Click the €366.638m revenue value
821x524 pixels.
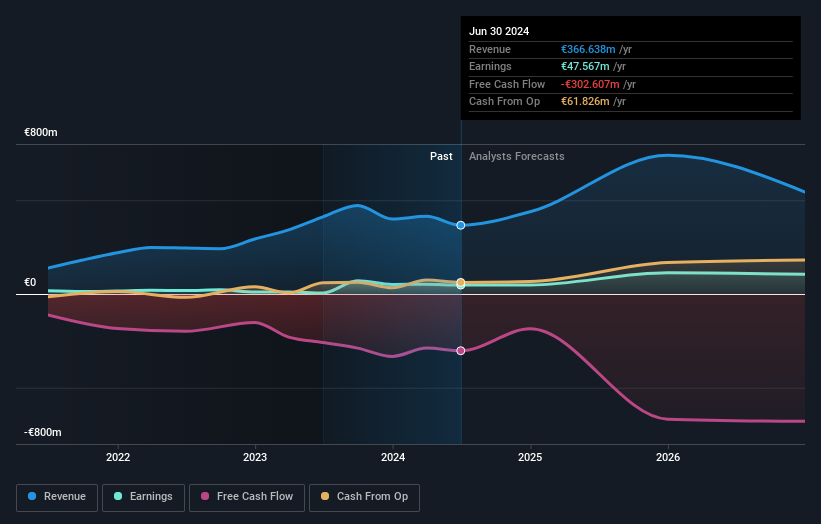[588, 49]
